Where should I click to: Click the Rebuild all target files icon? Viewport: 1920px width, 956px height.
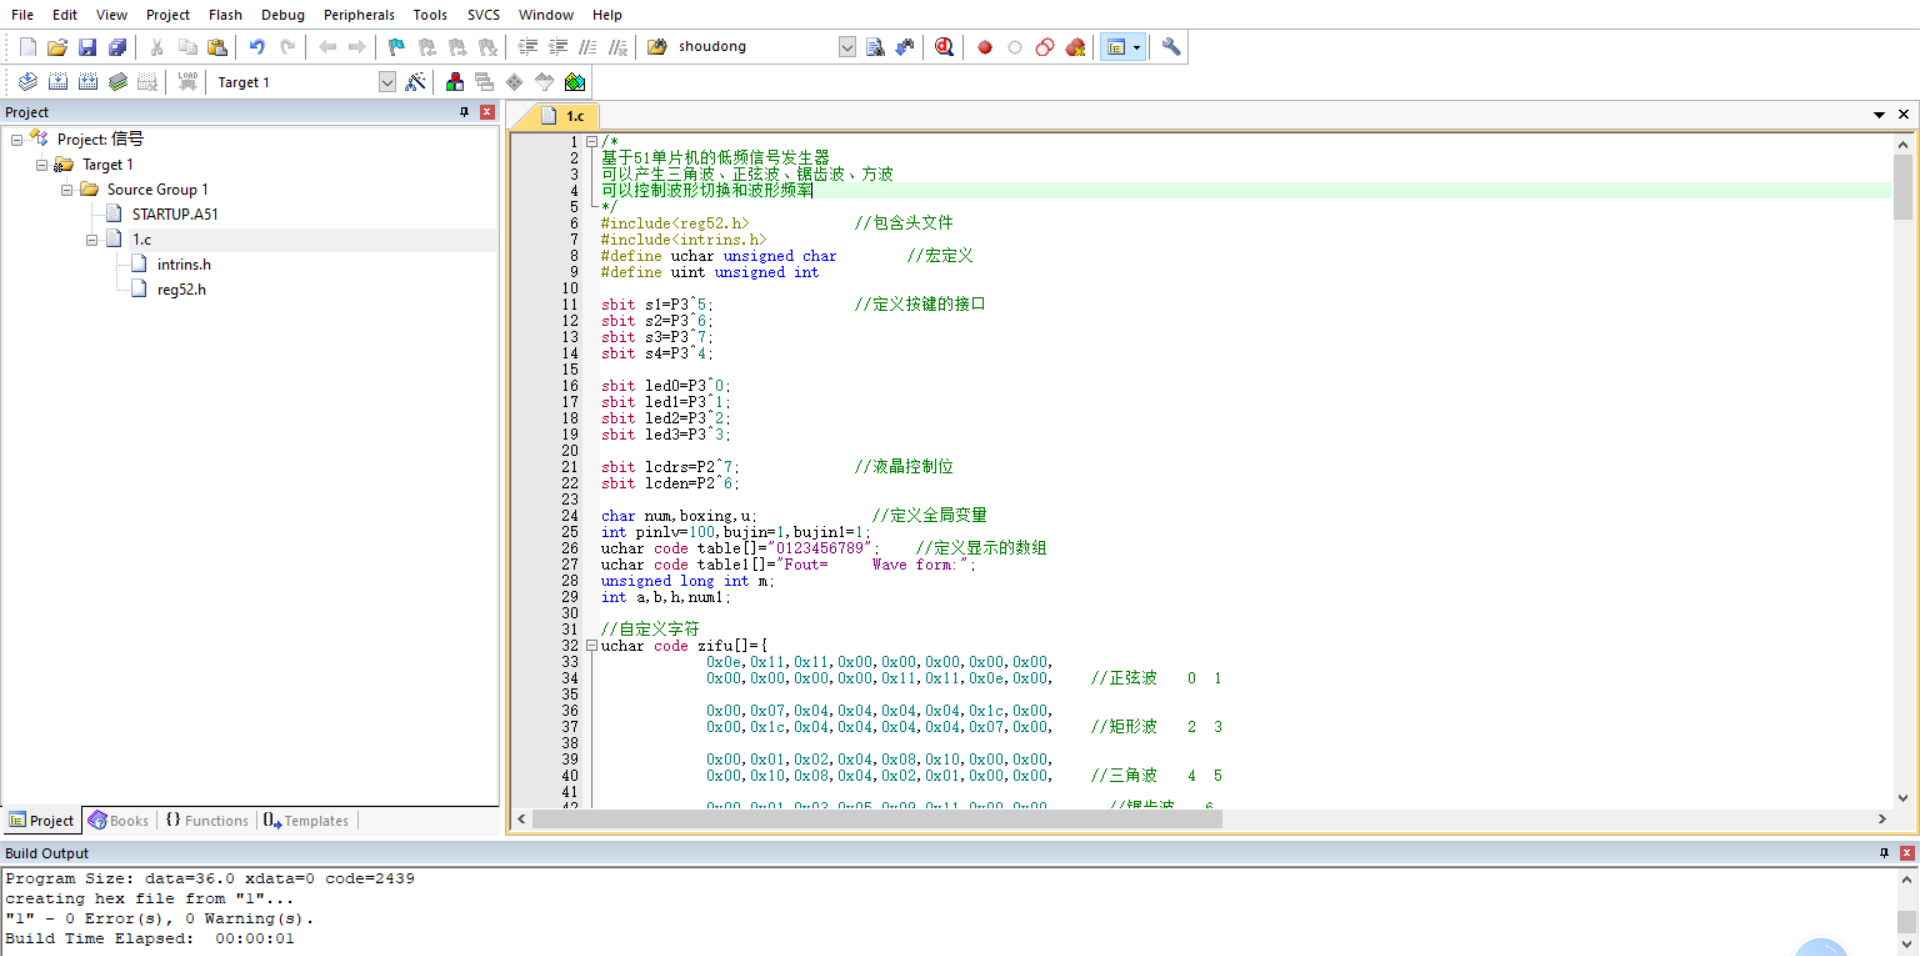pos(88,82)
